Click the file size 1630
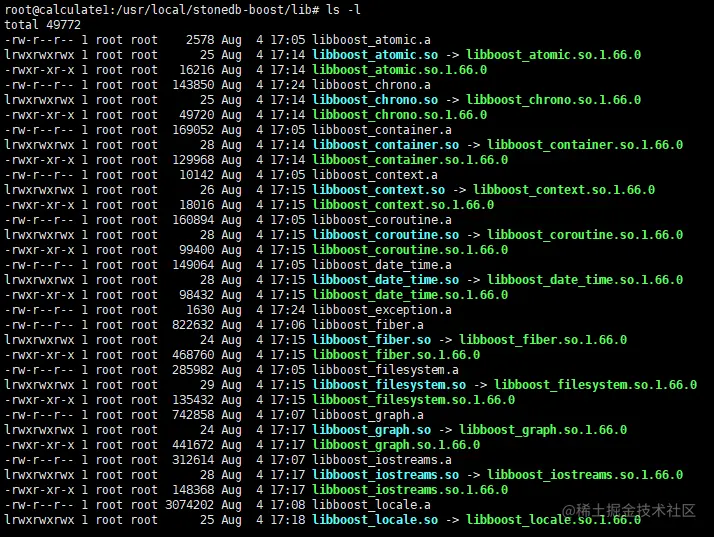 click(200, 311)
